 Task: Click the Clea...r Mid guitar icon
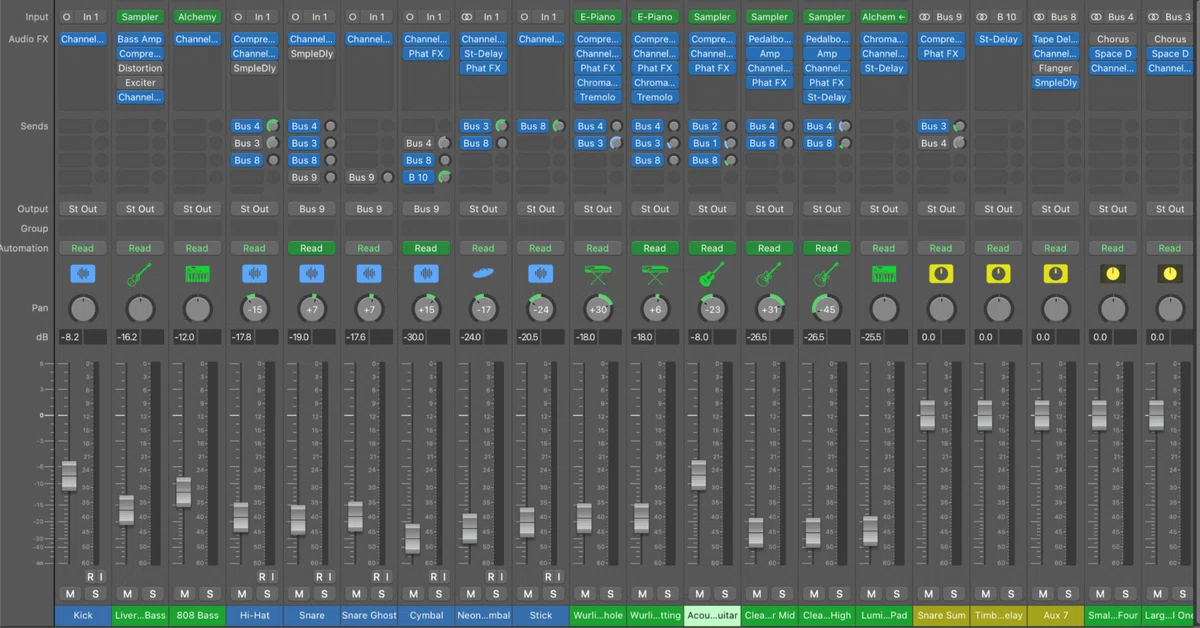(x=769, y=274)
